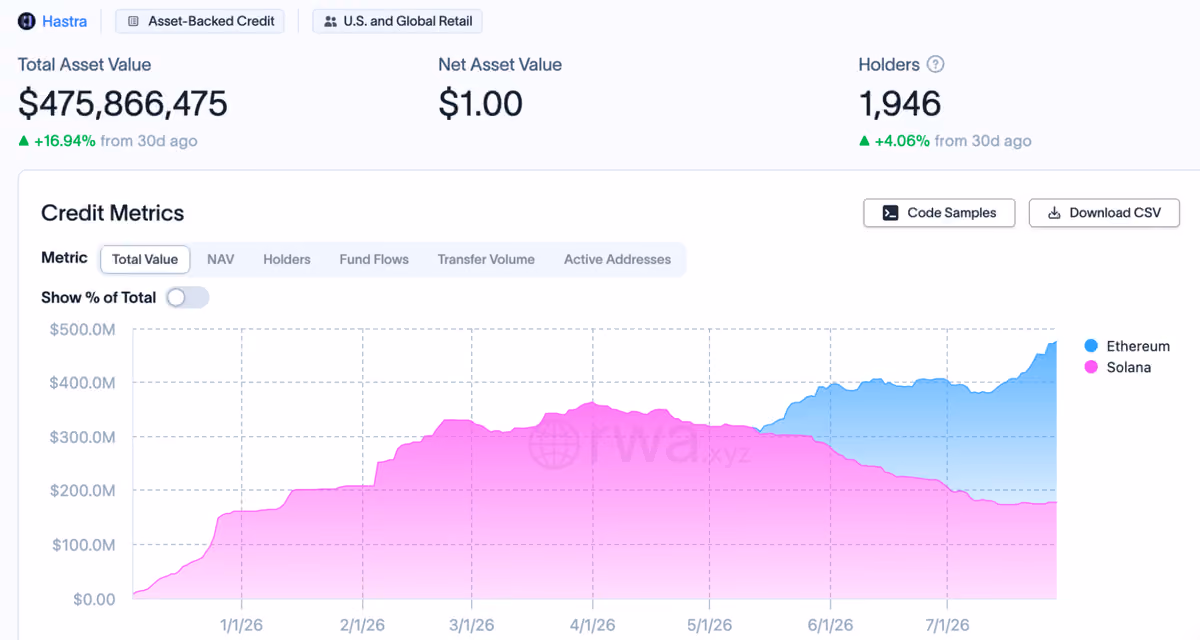Click the 2/1/26 x-axis label

(362, 625)
